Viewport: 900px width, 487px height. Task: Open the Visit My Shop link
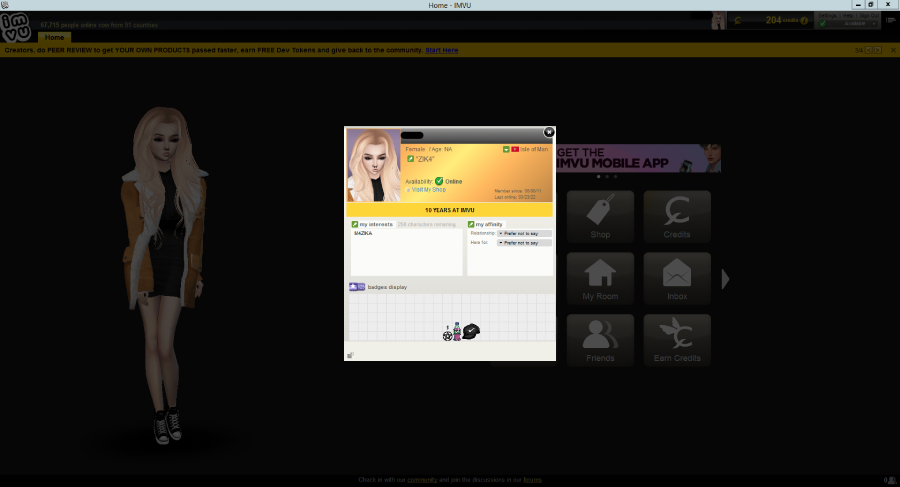point(428,190)
